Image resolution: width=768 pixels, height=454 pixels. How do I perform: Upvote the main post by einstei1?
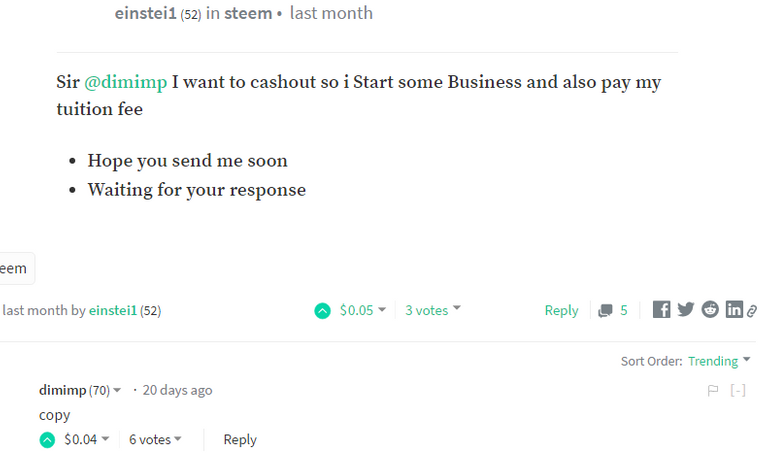(x=322, y=311)
